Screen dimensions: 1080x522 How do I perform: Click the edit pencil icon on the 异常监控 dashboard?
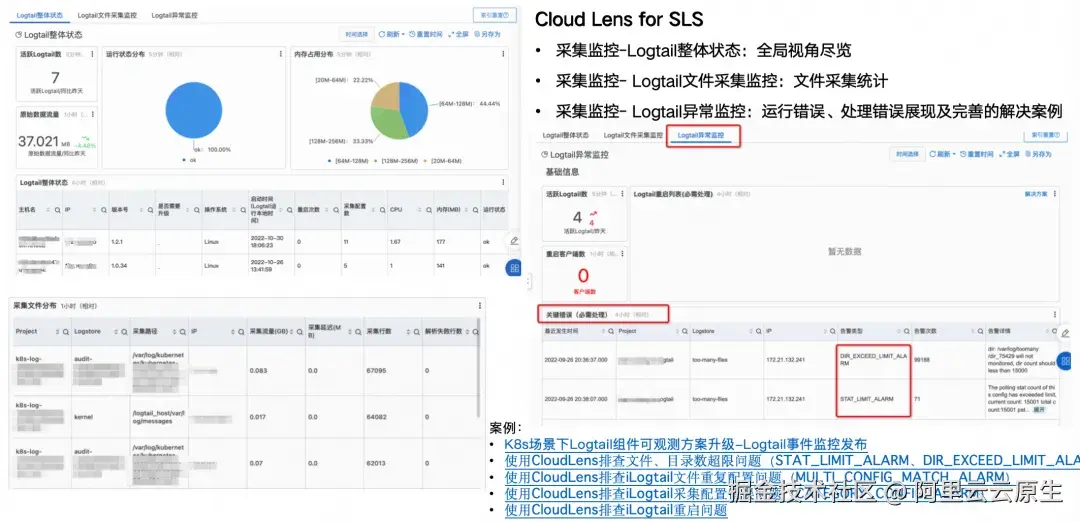click(1066, 333)
